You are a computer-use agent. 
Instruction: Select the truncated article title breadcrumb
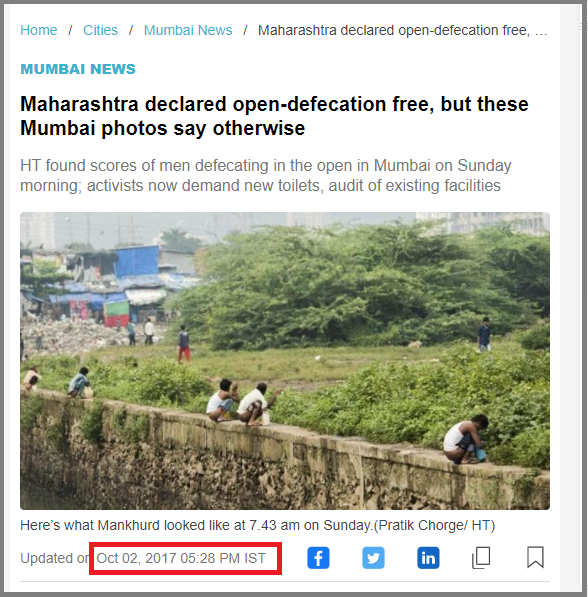[x=403, y=30]
